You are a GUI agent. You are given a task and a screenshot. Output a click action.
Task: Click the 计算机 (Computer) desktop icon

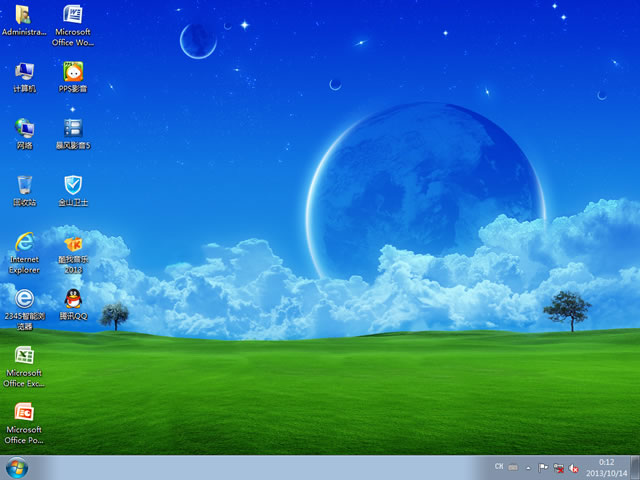[x=24, y=72]
